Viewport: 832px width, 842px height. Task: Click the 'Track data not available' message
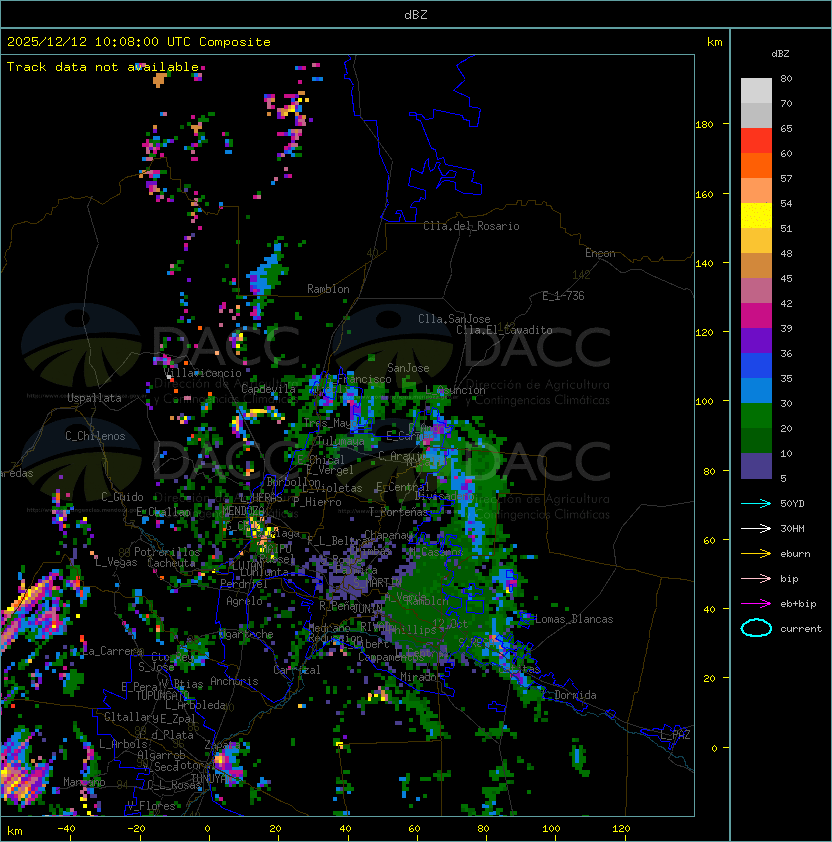pyautogui.click(x=103, y=67)
